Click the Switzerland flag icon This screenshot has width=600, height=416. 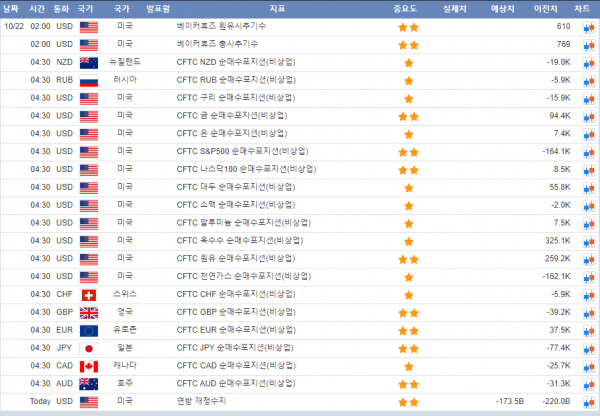(88, 294)
